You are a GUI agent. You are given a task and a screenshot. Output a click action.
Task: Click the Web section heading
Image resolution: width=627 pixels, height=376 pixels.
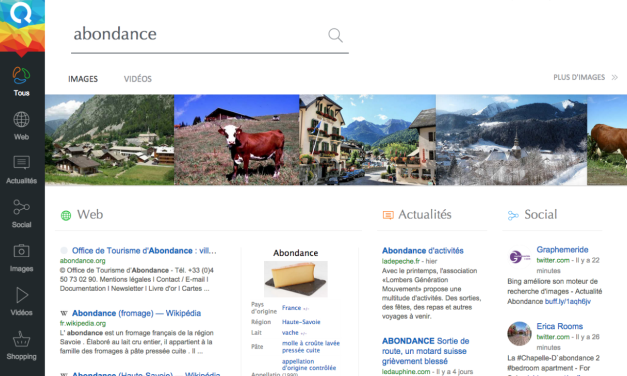[90, 214]
